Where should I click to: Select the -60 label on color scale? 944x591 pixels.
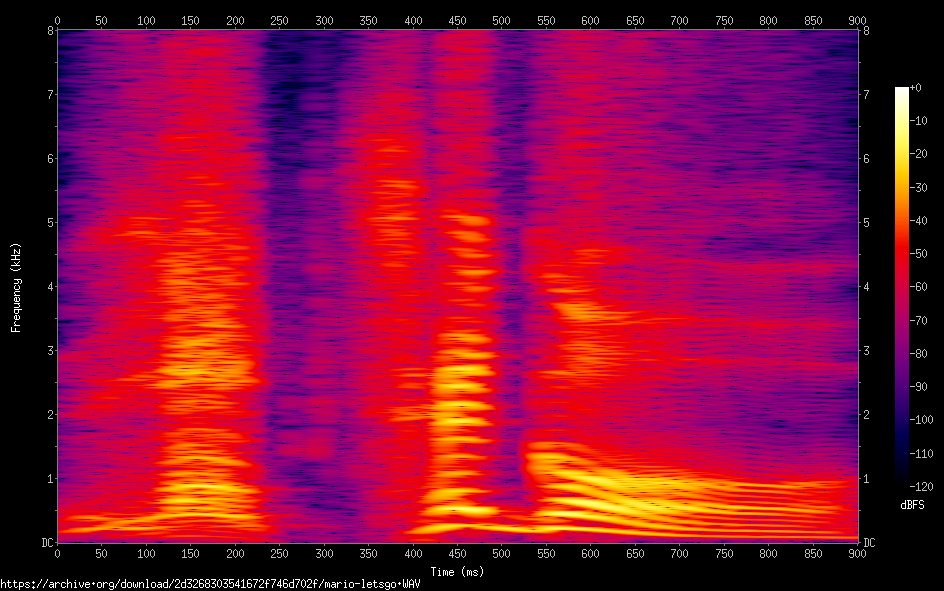[x=918, y=287]
